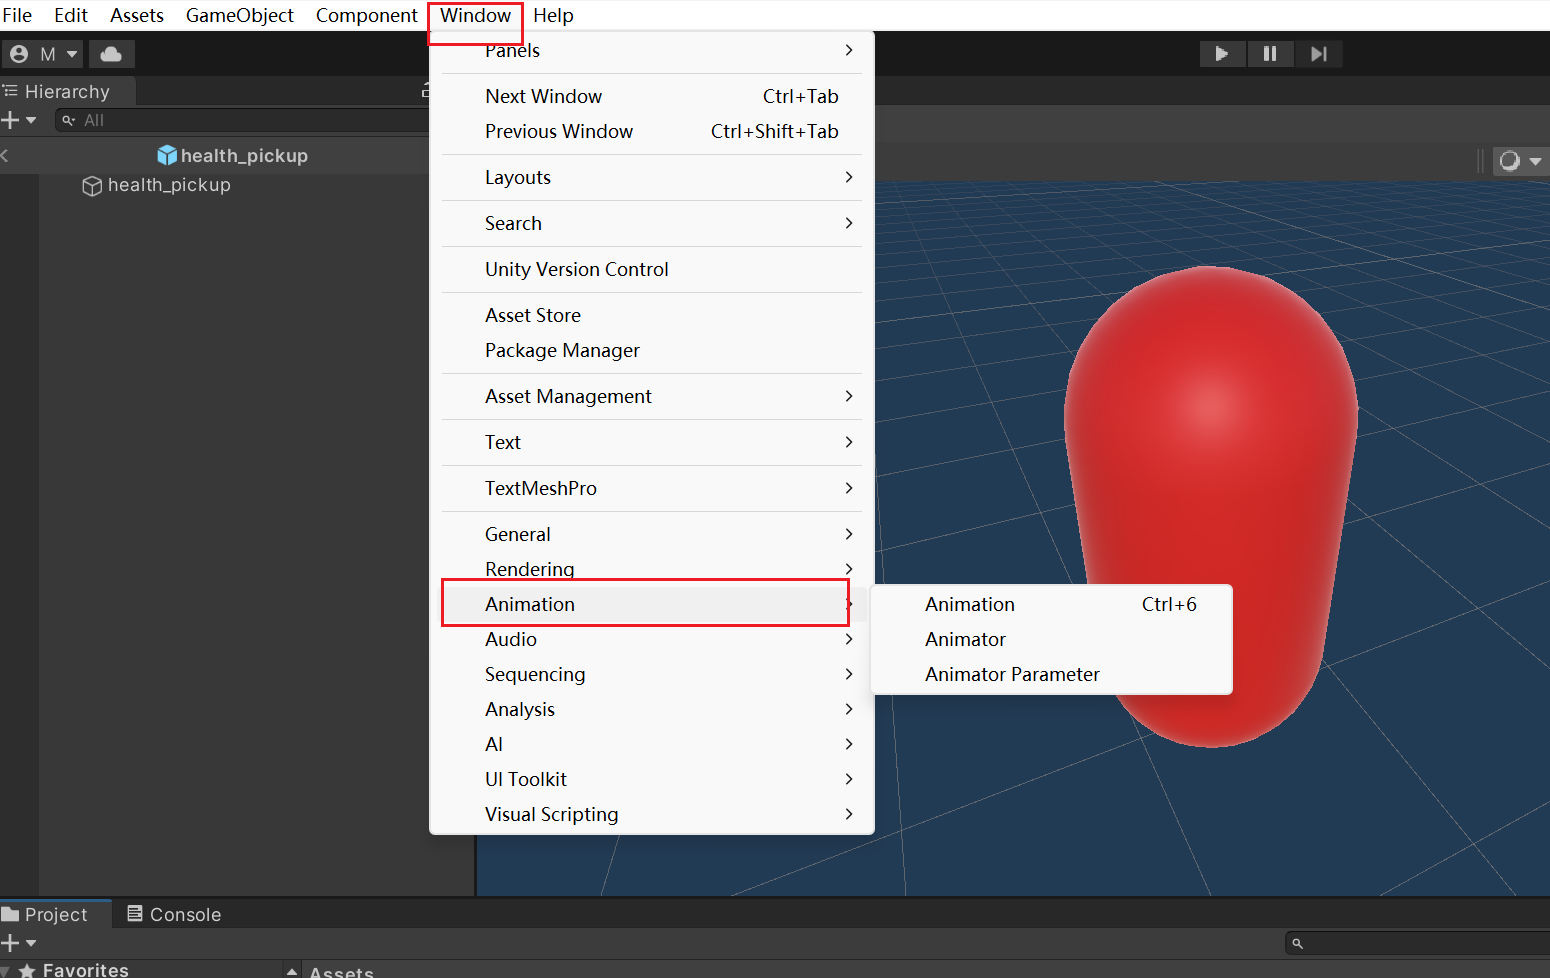Choose Next Window menu entry
1550x978 pixels.
click(652, 96)
